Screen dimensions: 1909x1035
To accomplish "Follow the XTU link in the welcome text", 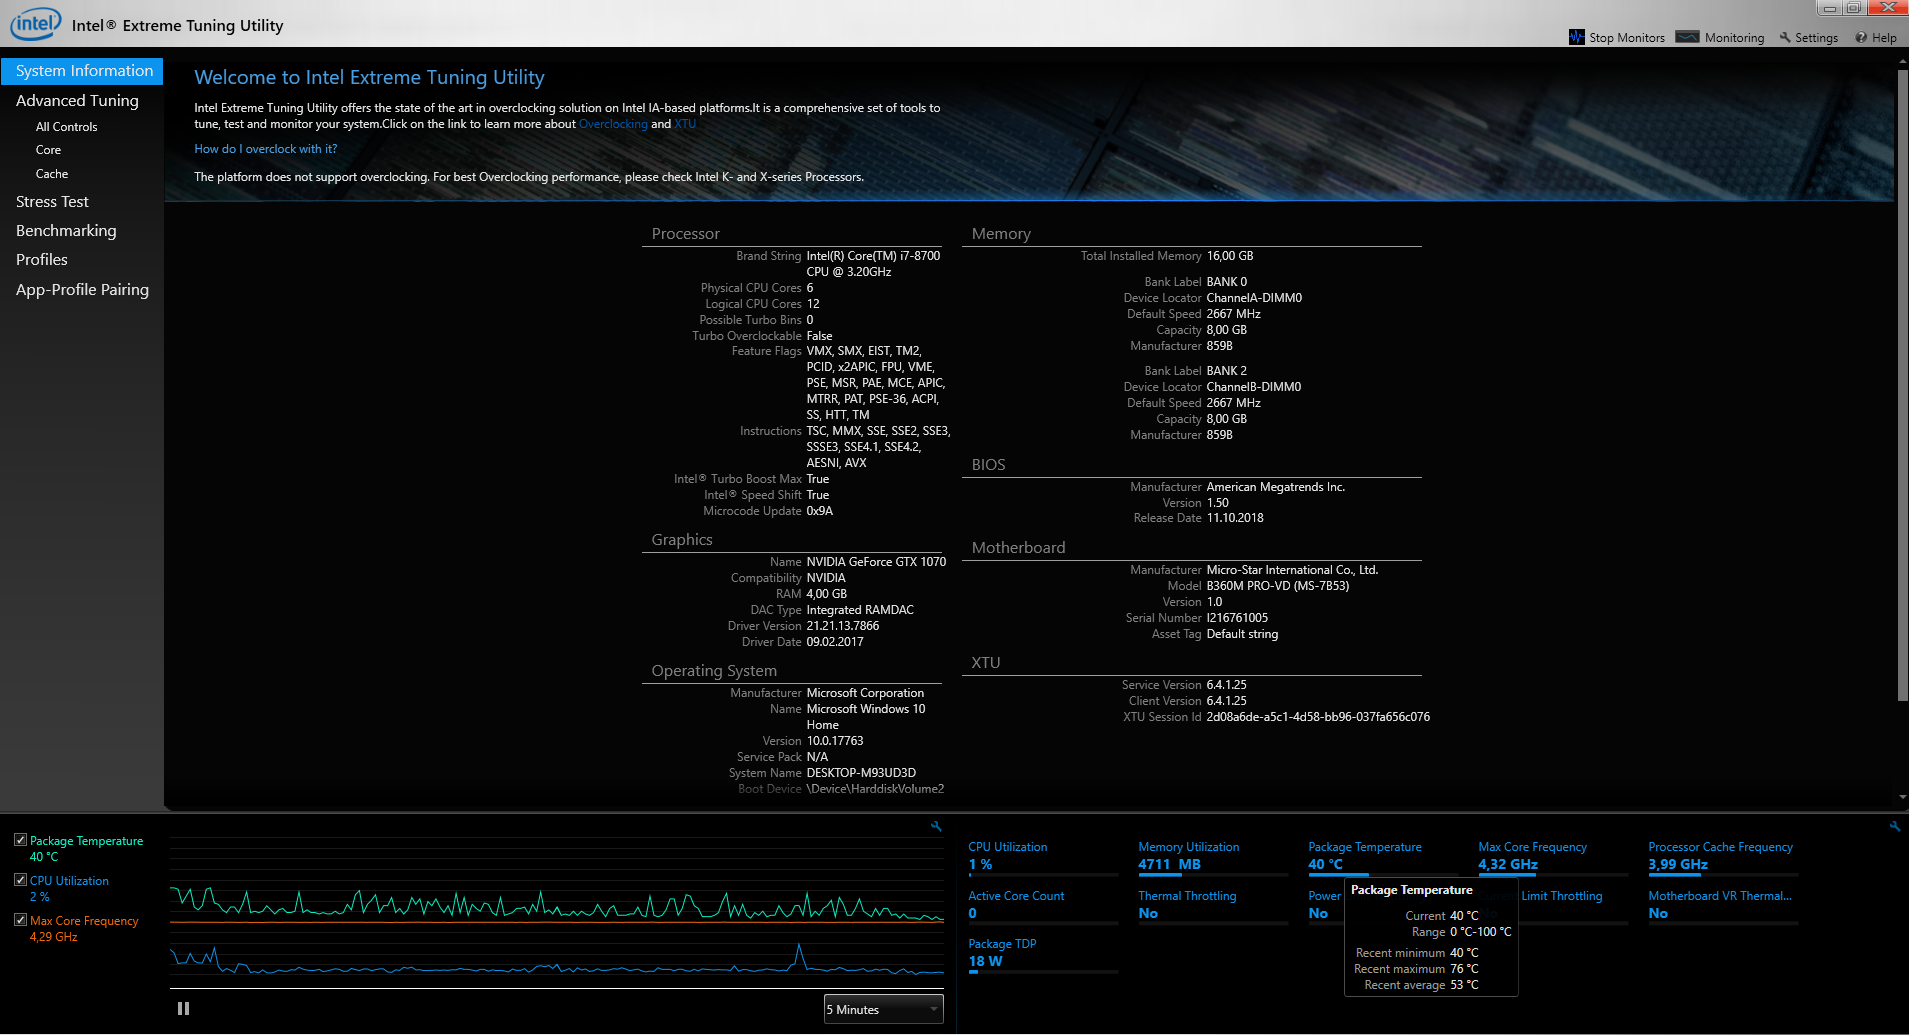I will pyautogui.click(x=685, y=124).
